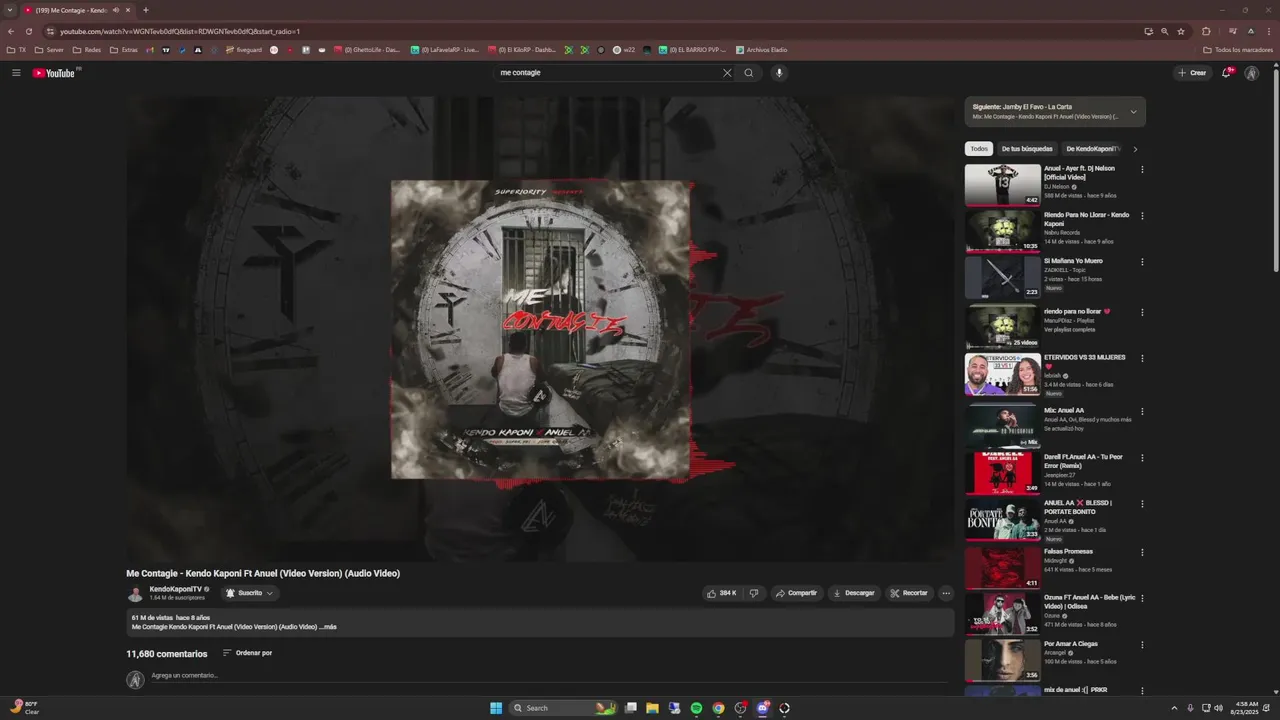Show hidden system tray icons

click(1174, 708)
